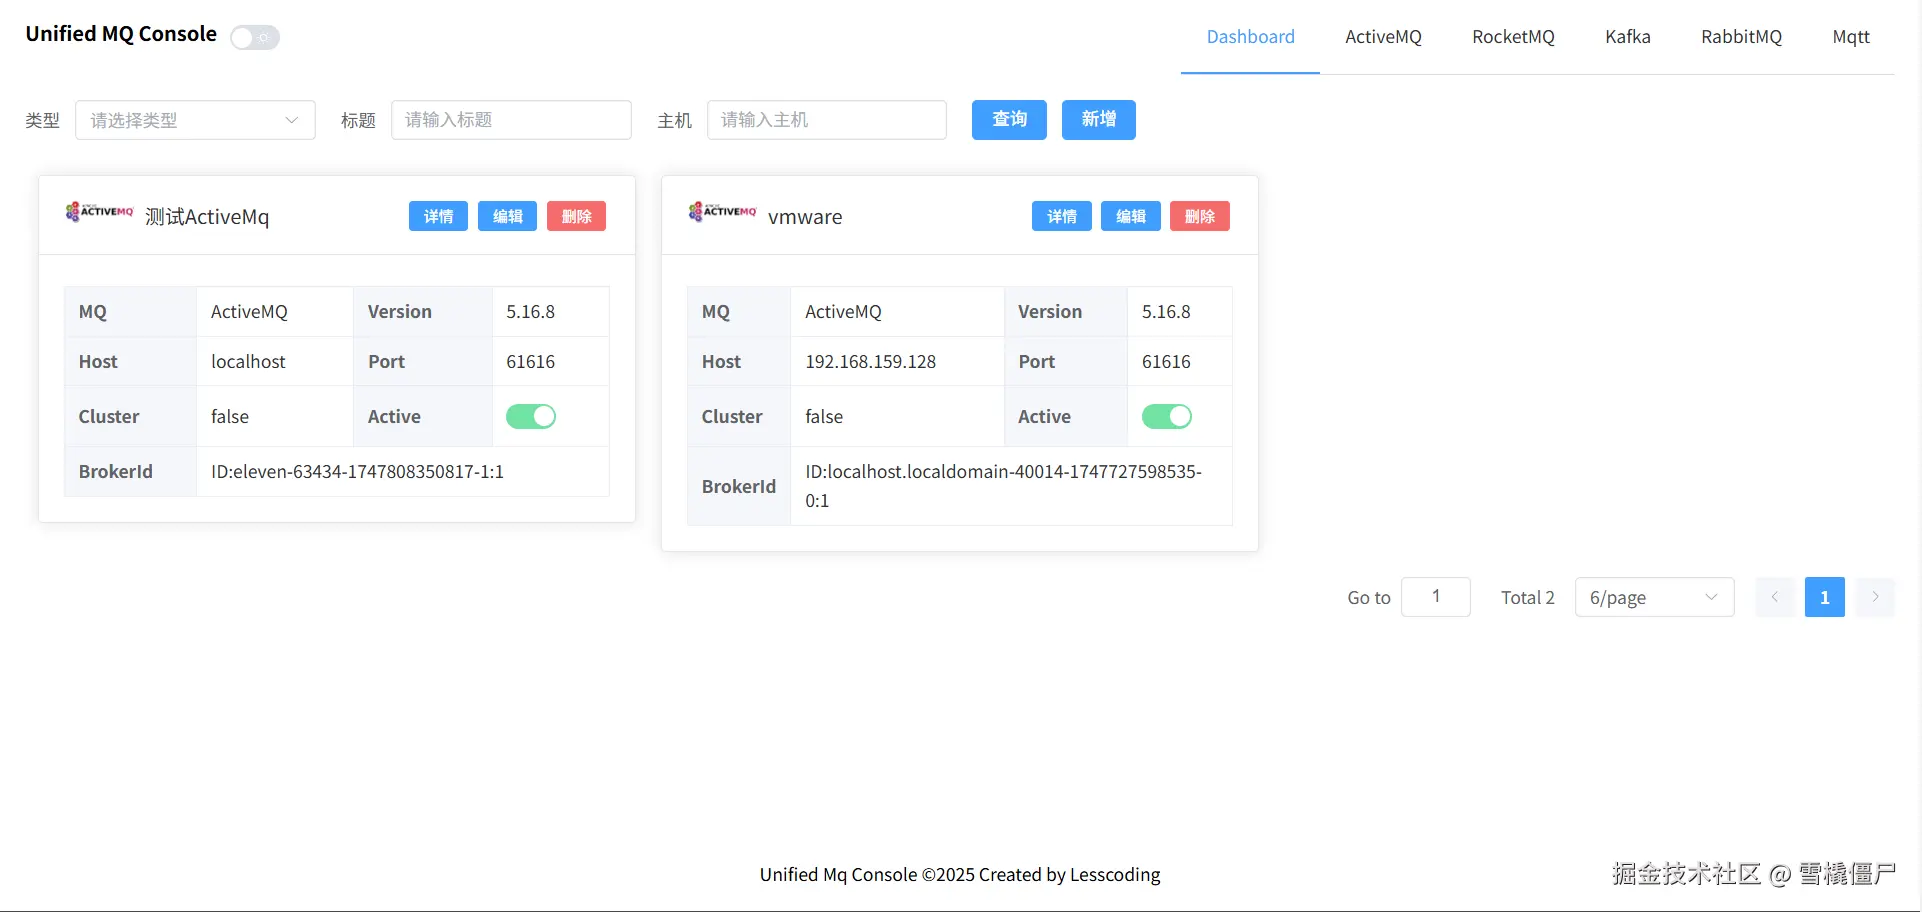Viewport: 1922px width, 912px height.
Task: Click the 192.168.159.128 host value
Action: click(x=871, y=362)
